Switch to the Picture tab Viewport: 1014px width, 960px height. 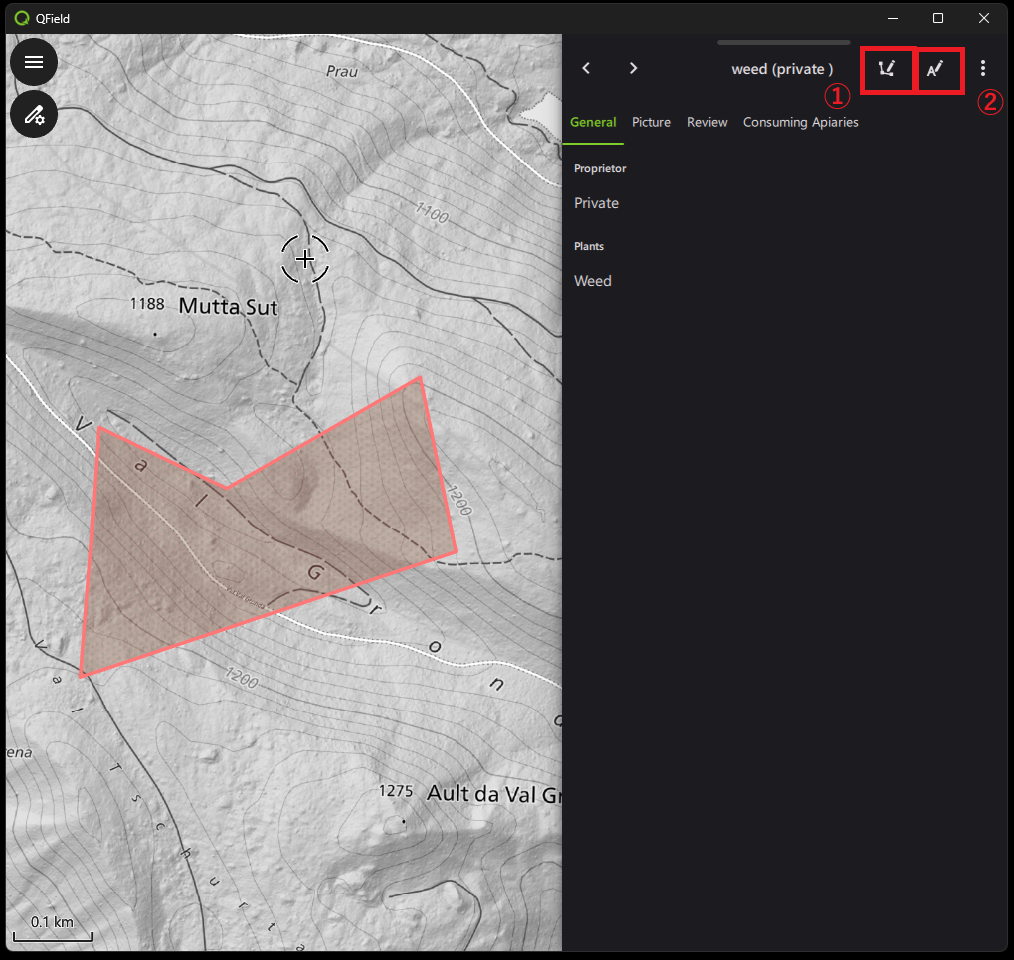[x=651, y=122]
